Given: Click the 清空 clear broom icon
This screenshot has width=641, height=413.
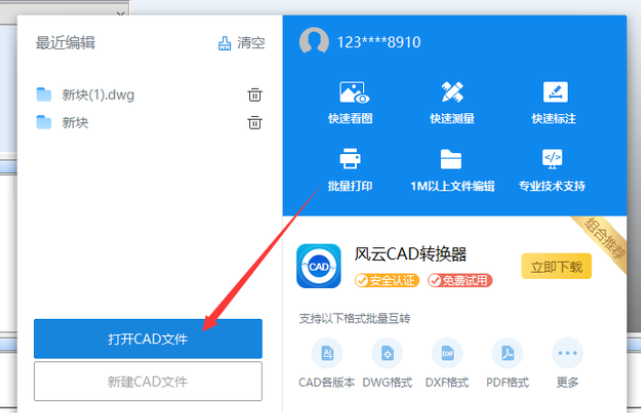Looking at the screenshot, I should [224, 43].
